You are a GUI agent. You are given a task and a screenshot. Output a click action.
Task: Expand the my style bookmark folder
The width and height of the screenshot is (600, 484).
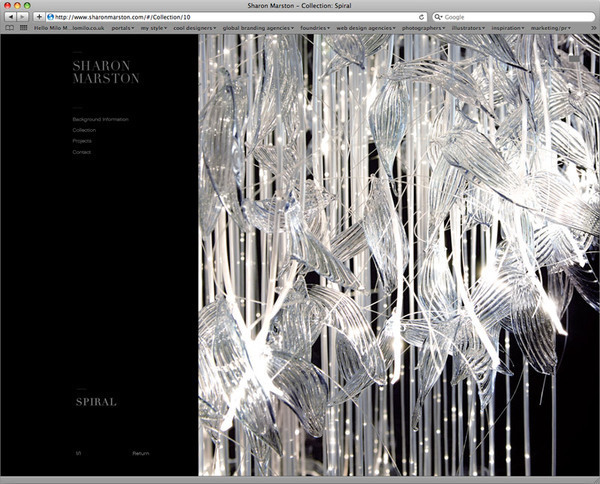[x=153, y=28]
